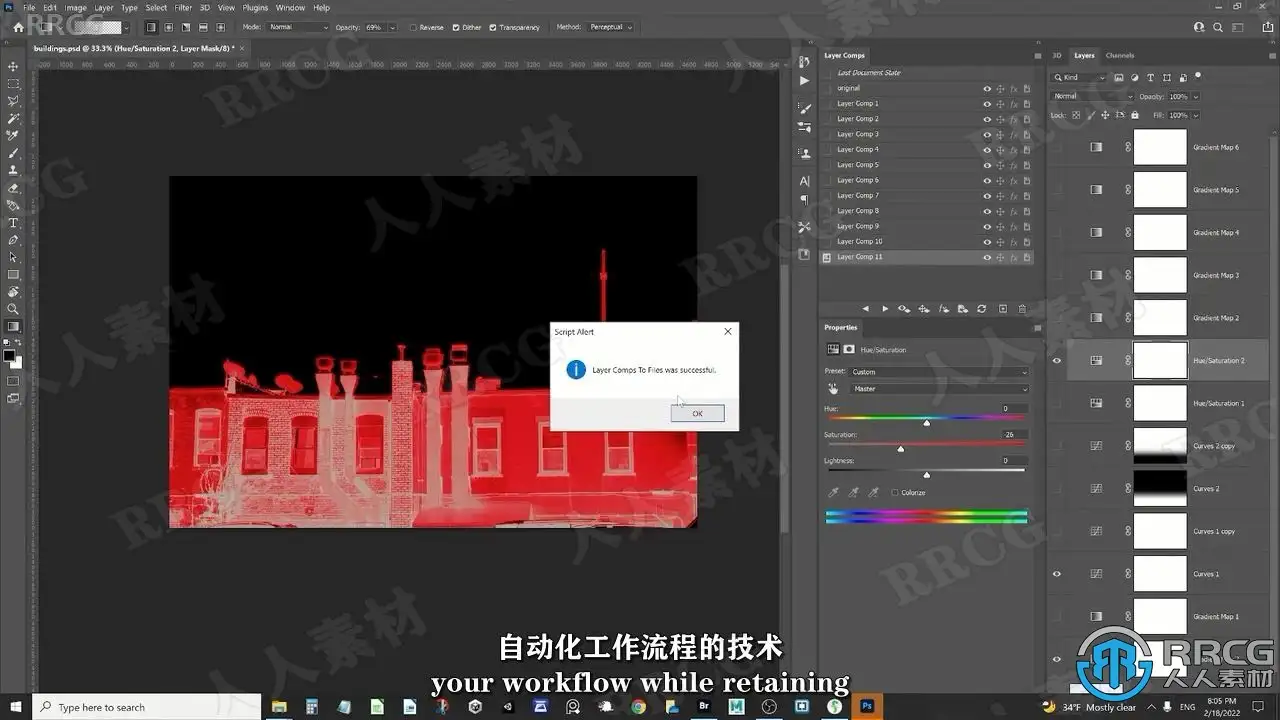
Task: Open the Plugins menu
Action: point(255,7)
